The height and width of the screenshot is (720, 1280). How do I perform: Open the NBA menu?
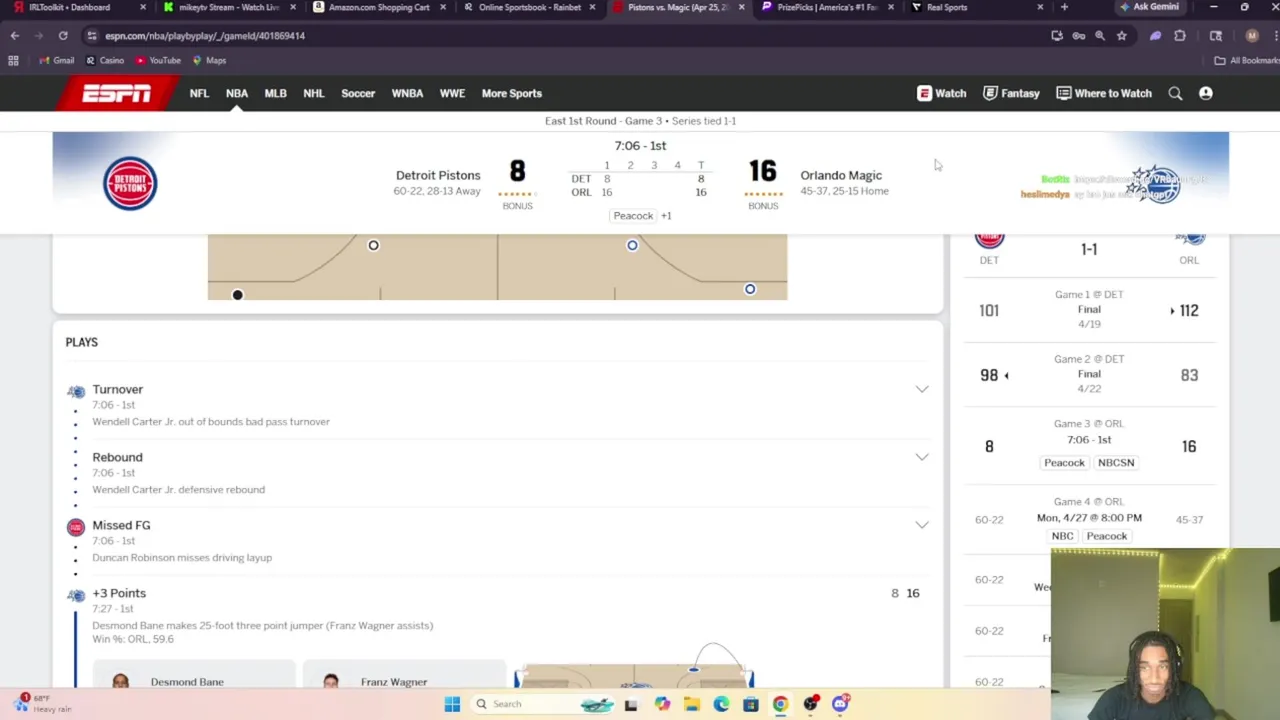click(x=237, y=93)
